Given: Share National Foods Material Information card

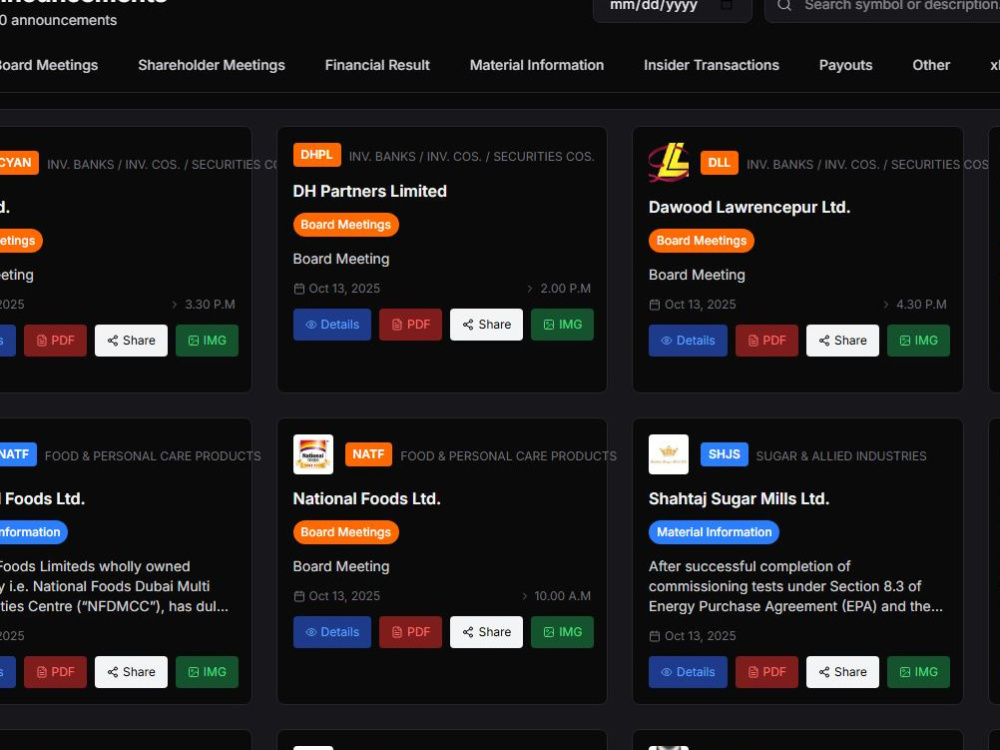Looking at the screenshot, I should [131, 672].
